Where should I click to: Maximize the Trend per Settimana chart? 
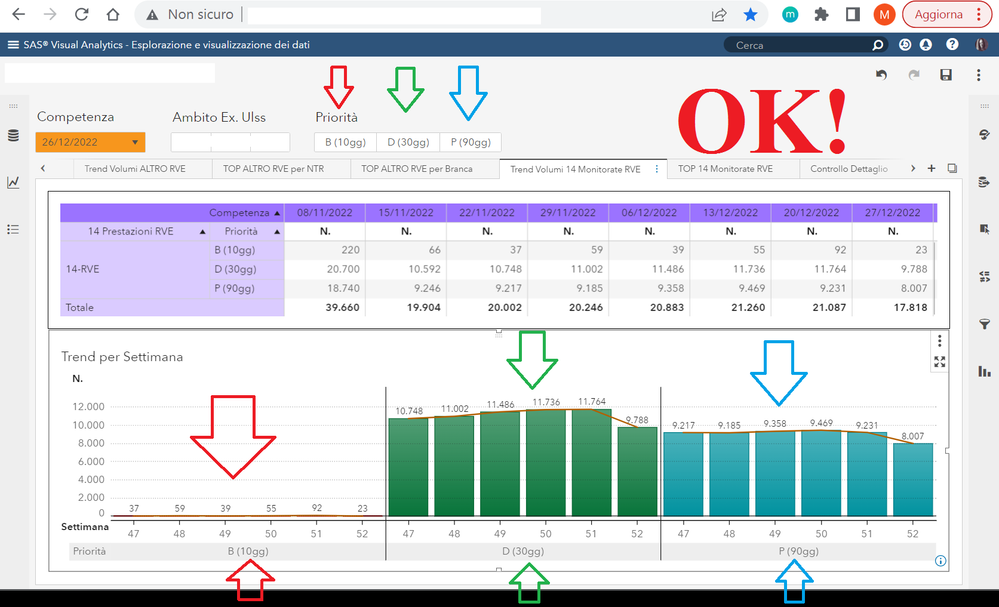[940, 362]
